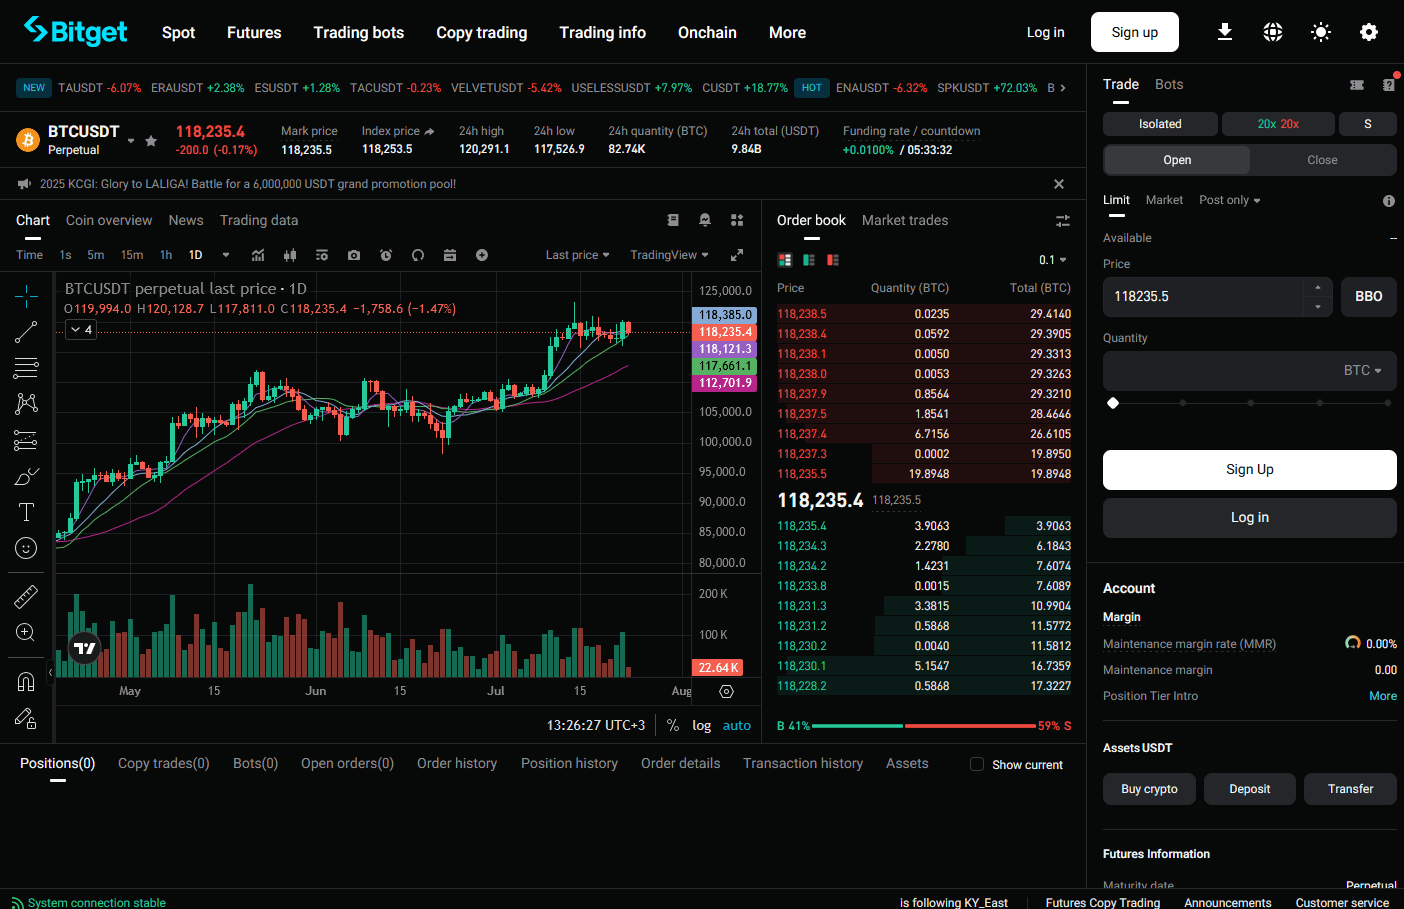1404x909 pixels.
Task: Open BTC quantity unit dropdown
Action: [1363, 371]
